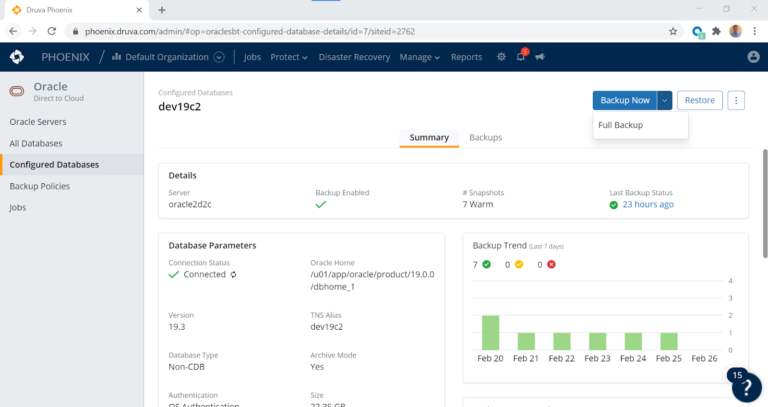Screen dimensions: 768x407
Task: Click the announcements megaphone icon
Action: pyautogui.click(x=540, y=57)
